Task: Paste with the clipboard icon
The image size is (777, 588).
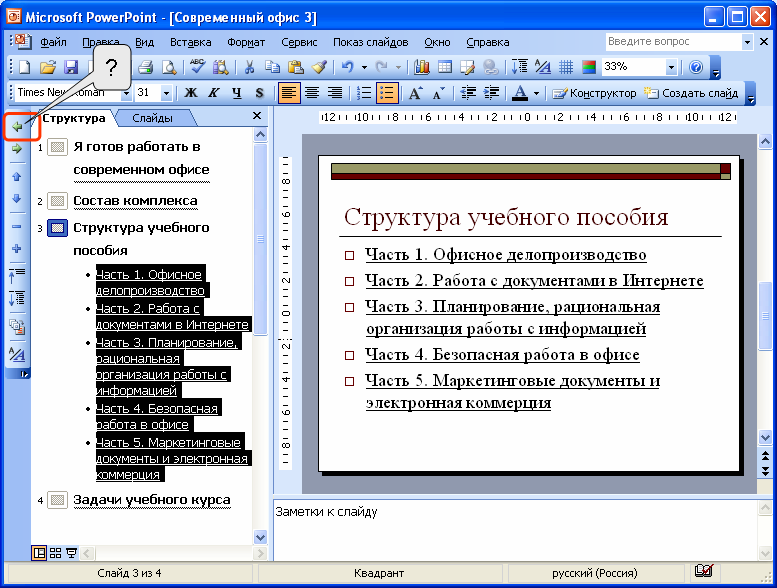Action: [295, 67]
